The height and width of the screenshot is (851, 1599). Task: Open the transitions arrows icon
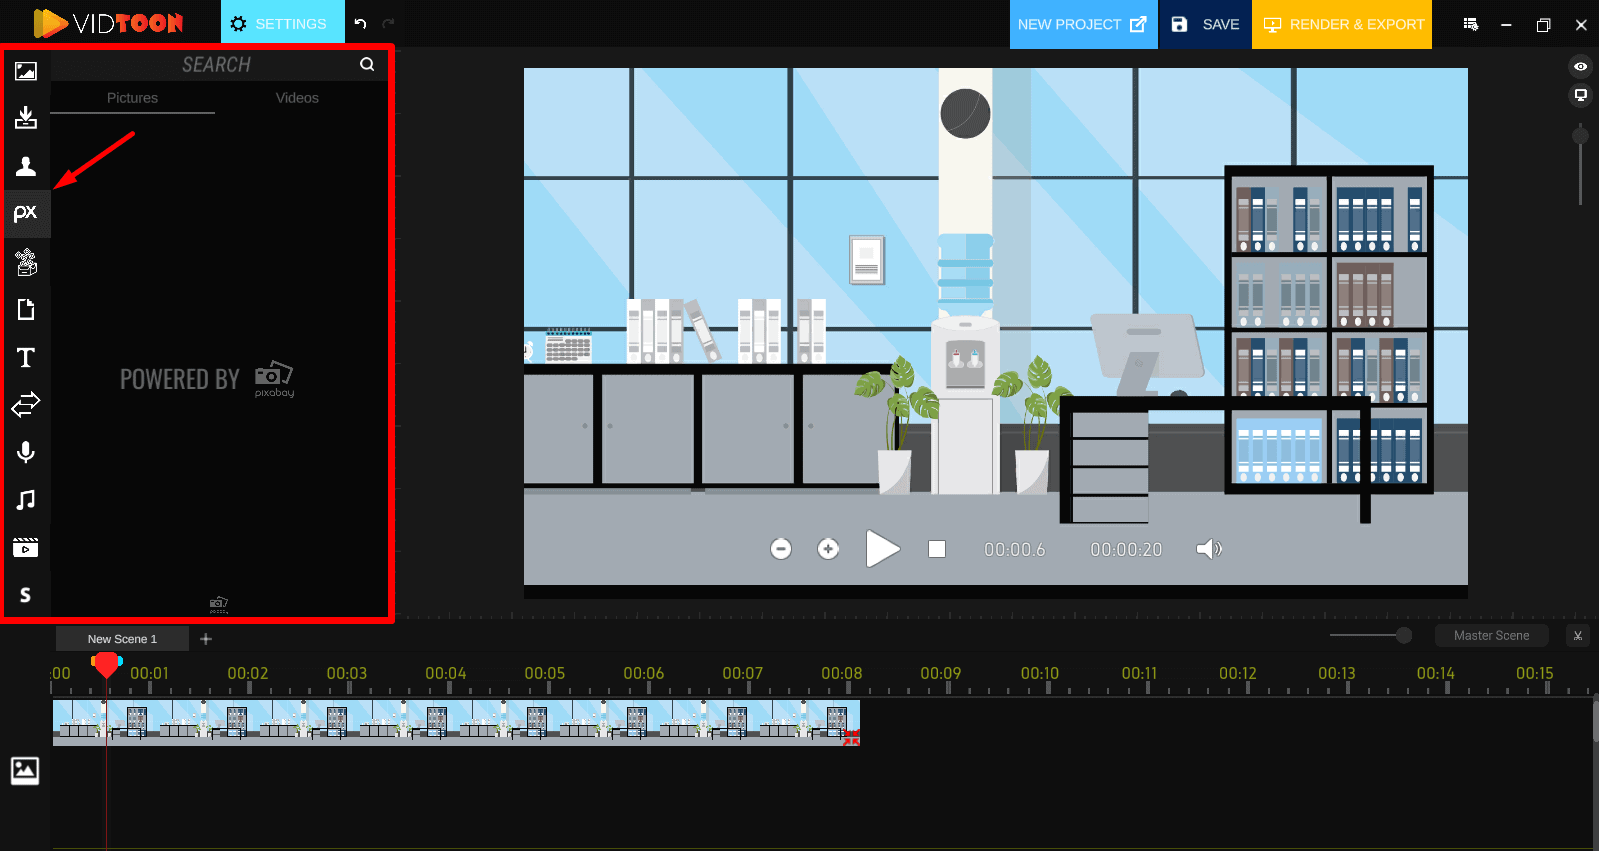point(26,404)
